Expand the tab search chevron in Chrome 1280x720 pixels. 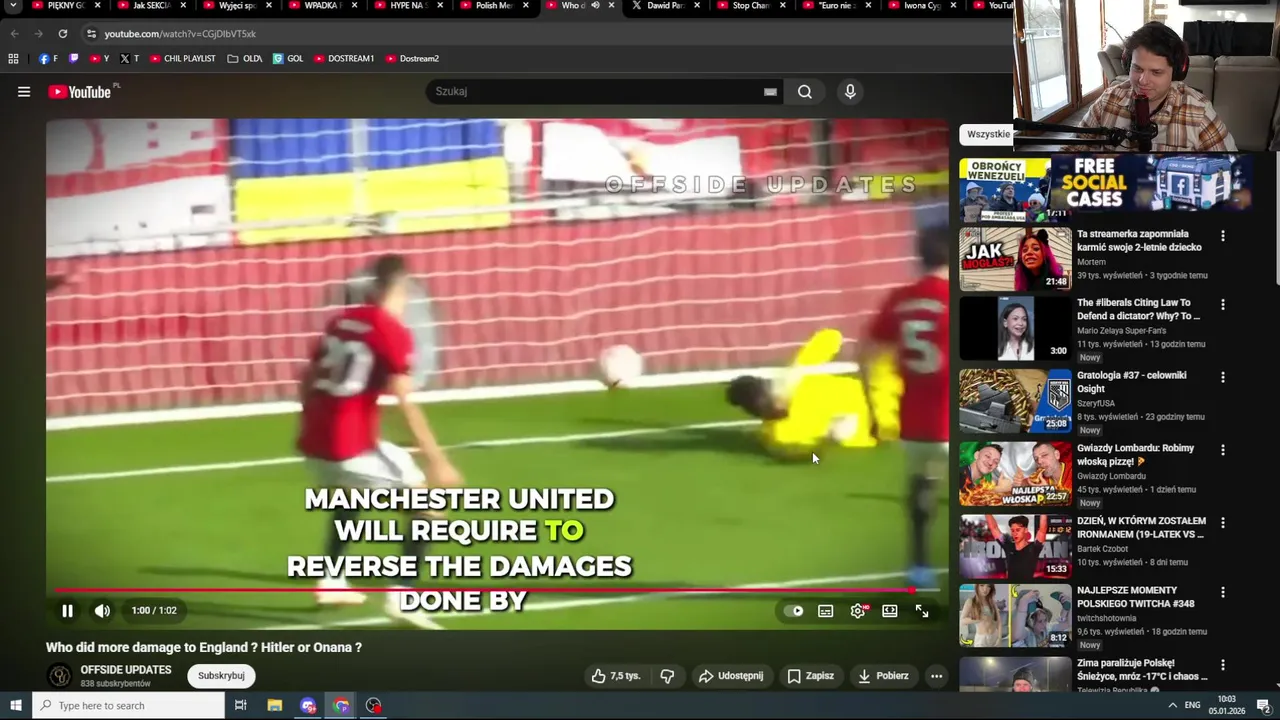(12, 6)
